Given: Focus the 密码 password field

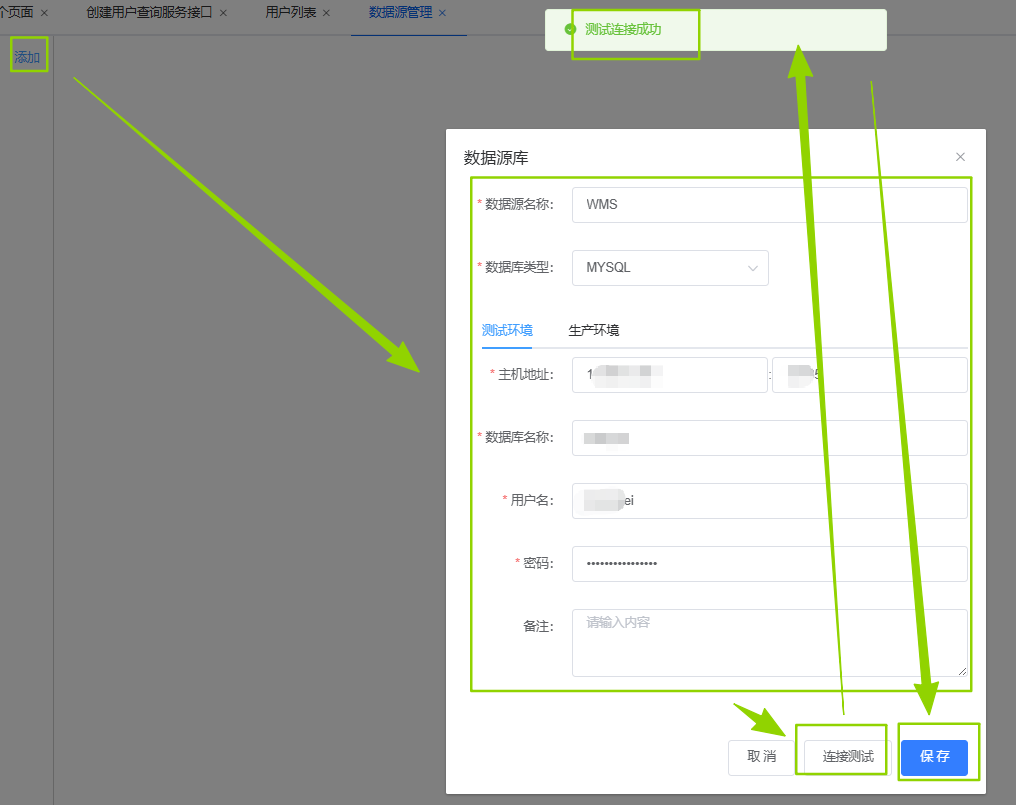Looking at the screenshot, I should tap(769, 564).
